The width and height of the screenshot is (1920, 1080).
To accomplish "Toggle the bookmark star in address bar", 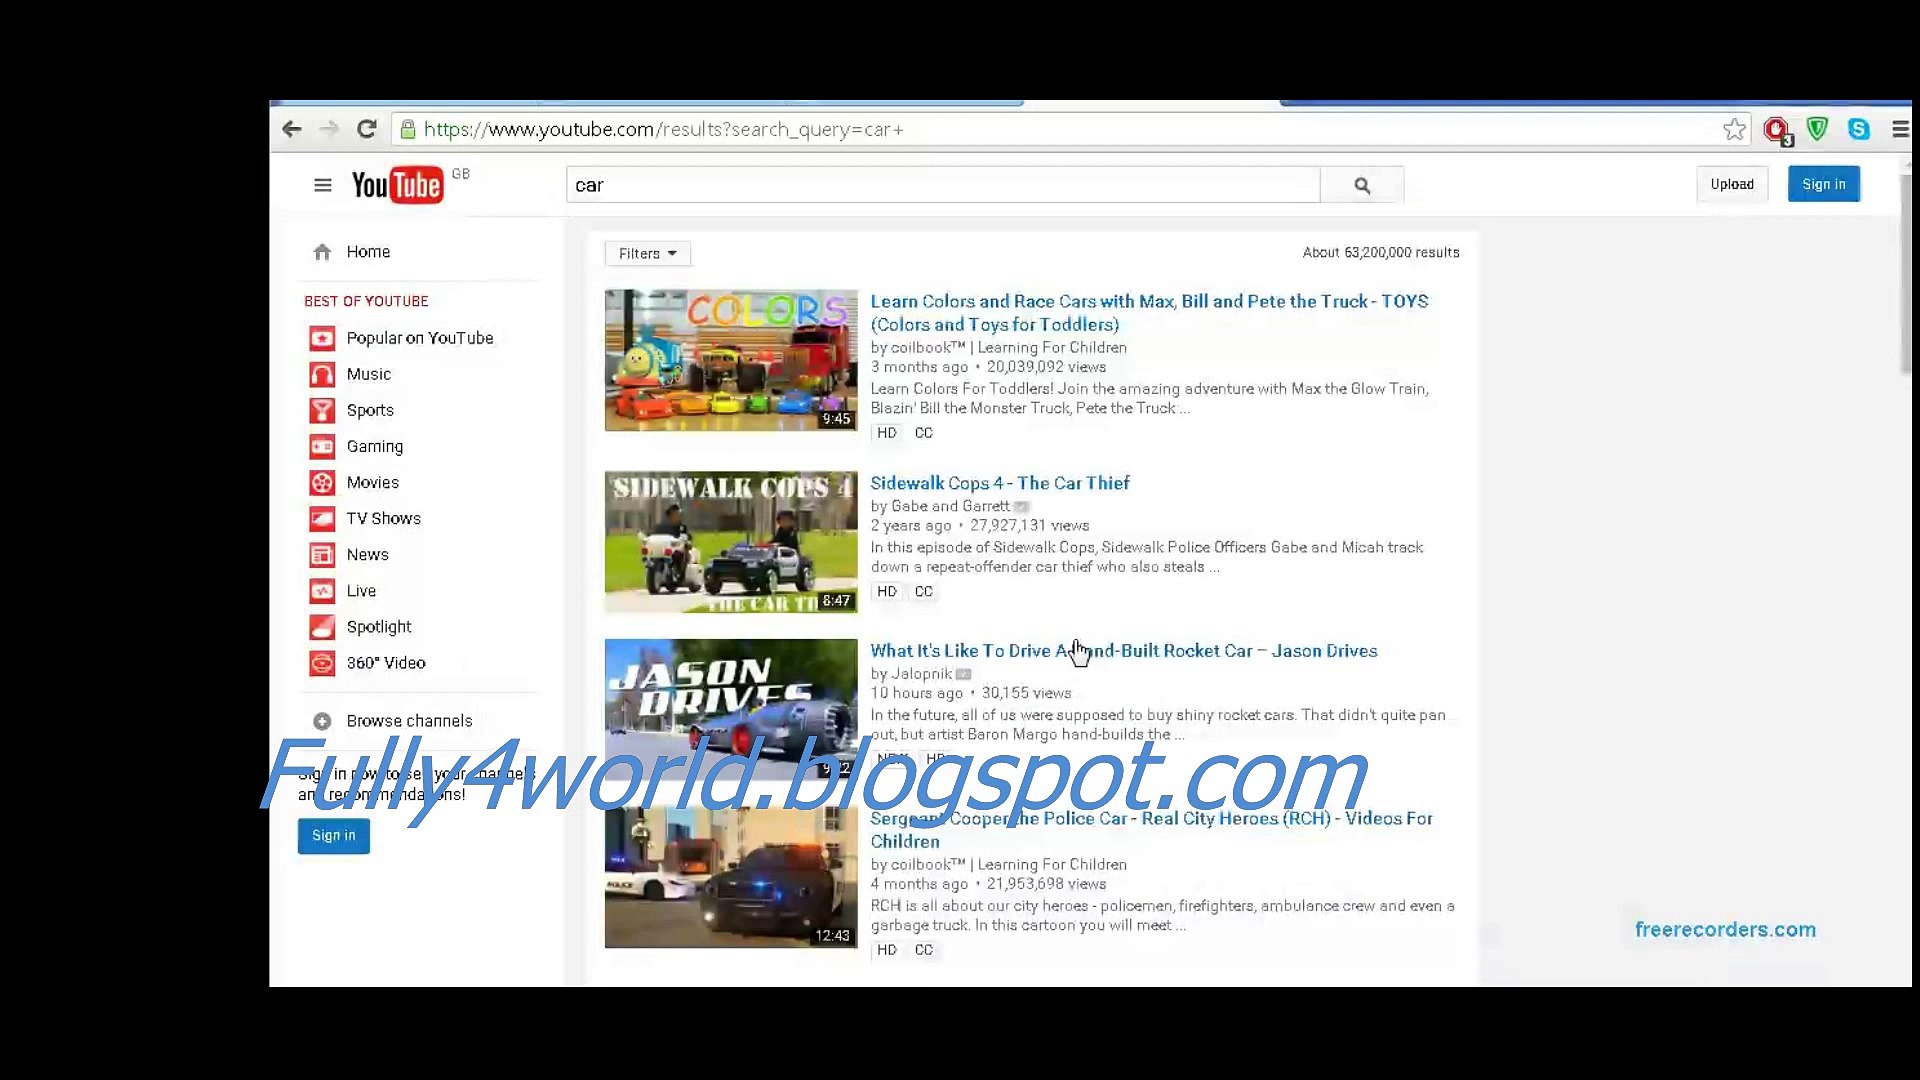I will click(x=1733, y=129).
